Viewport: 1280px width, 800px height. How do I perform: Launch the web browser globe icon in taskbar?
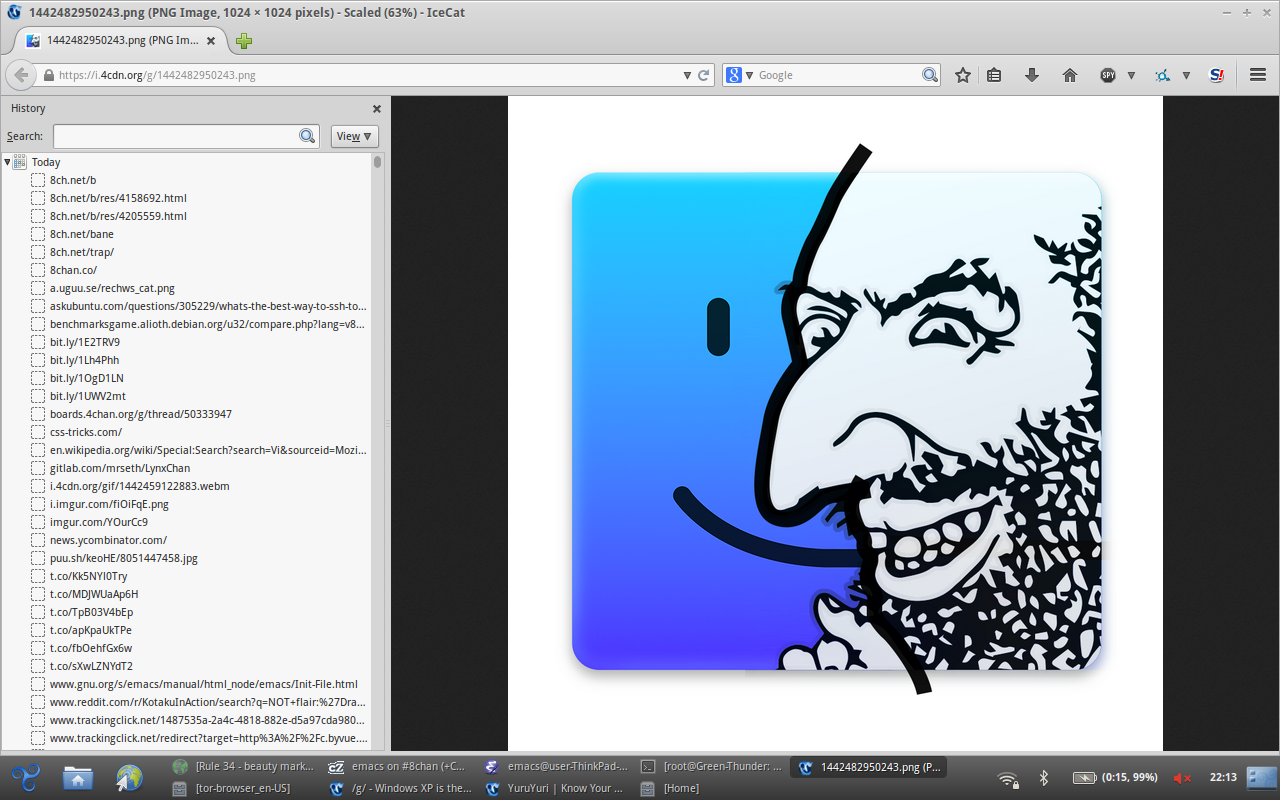click(130, 777)
